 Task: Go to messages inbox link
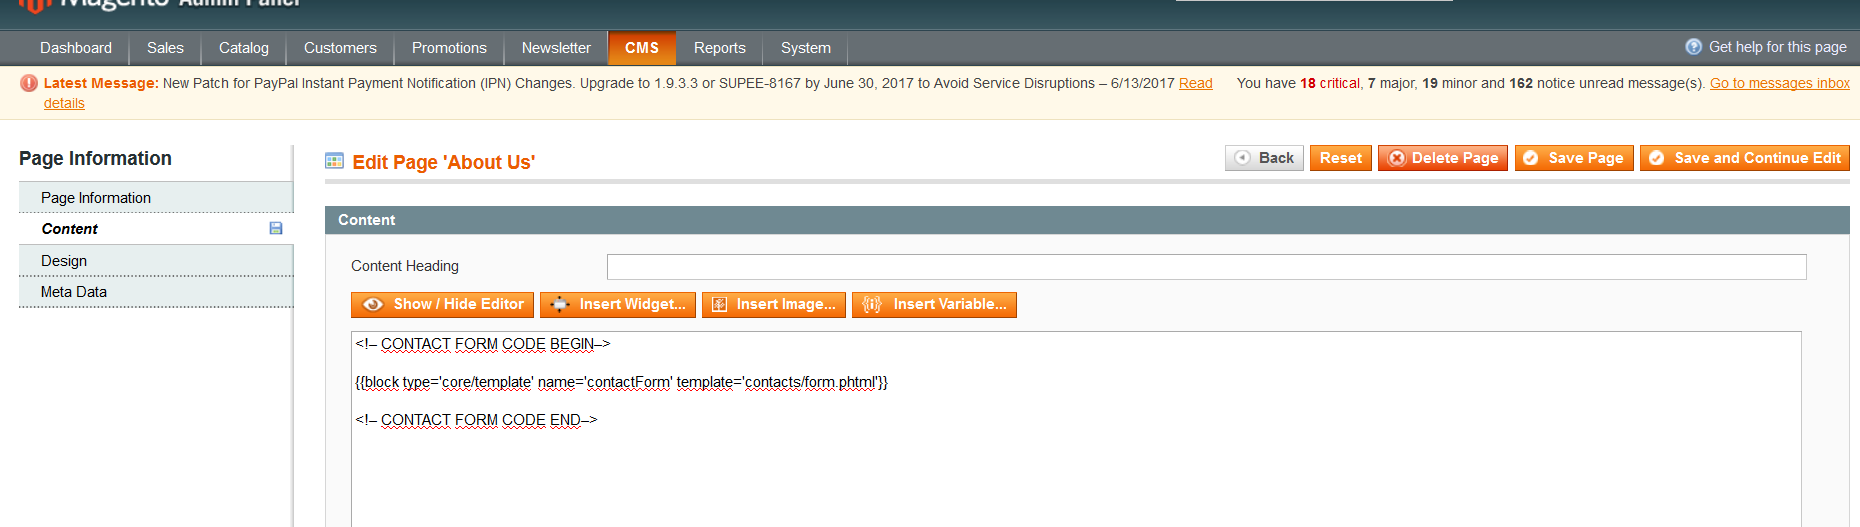[1780, 84]
